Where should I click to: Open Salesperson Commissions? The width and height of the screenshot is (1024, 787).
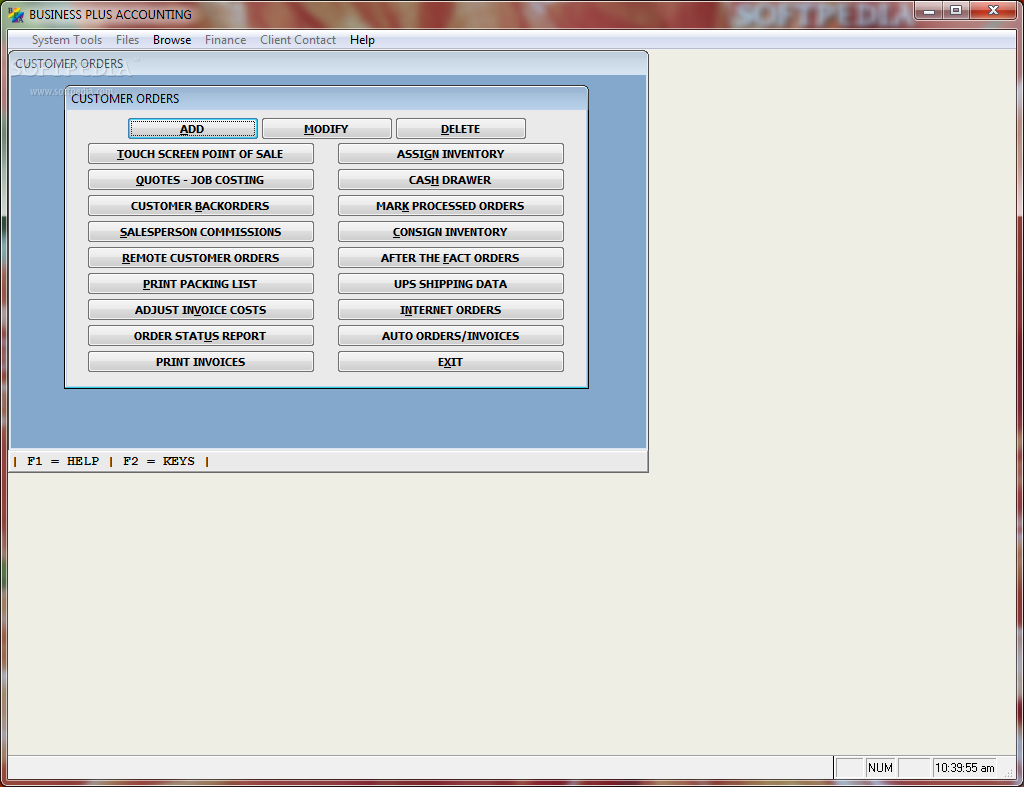[x=200, y=232]
